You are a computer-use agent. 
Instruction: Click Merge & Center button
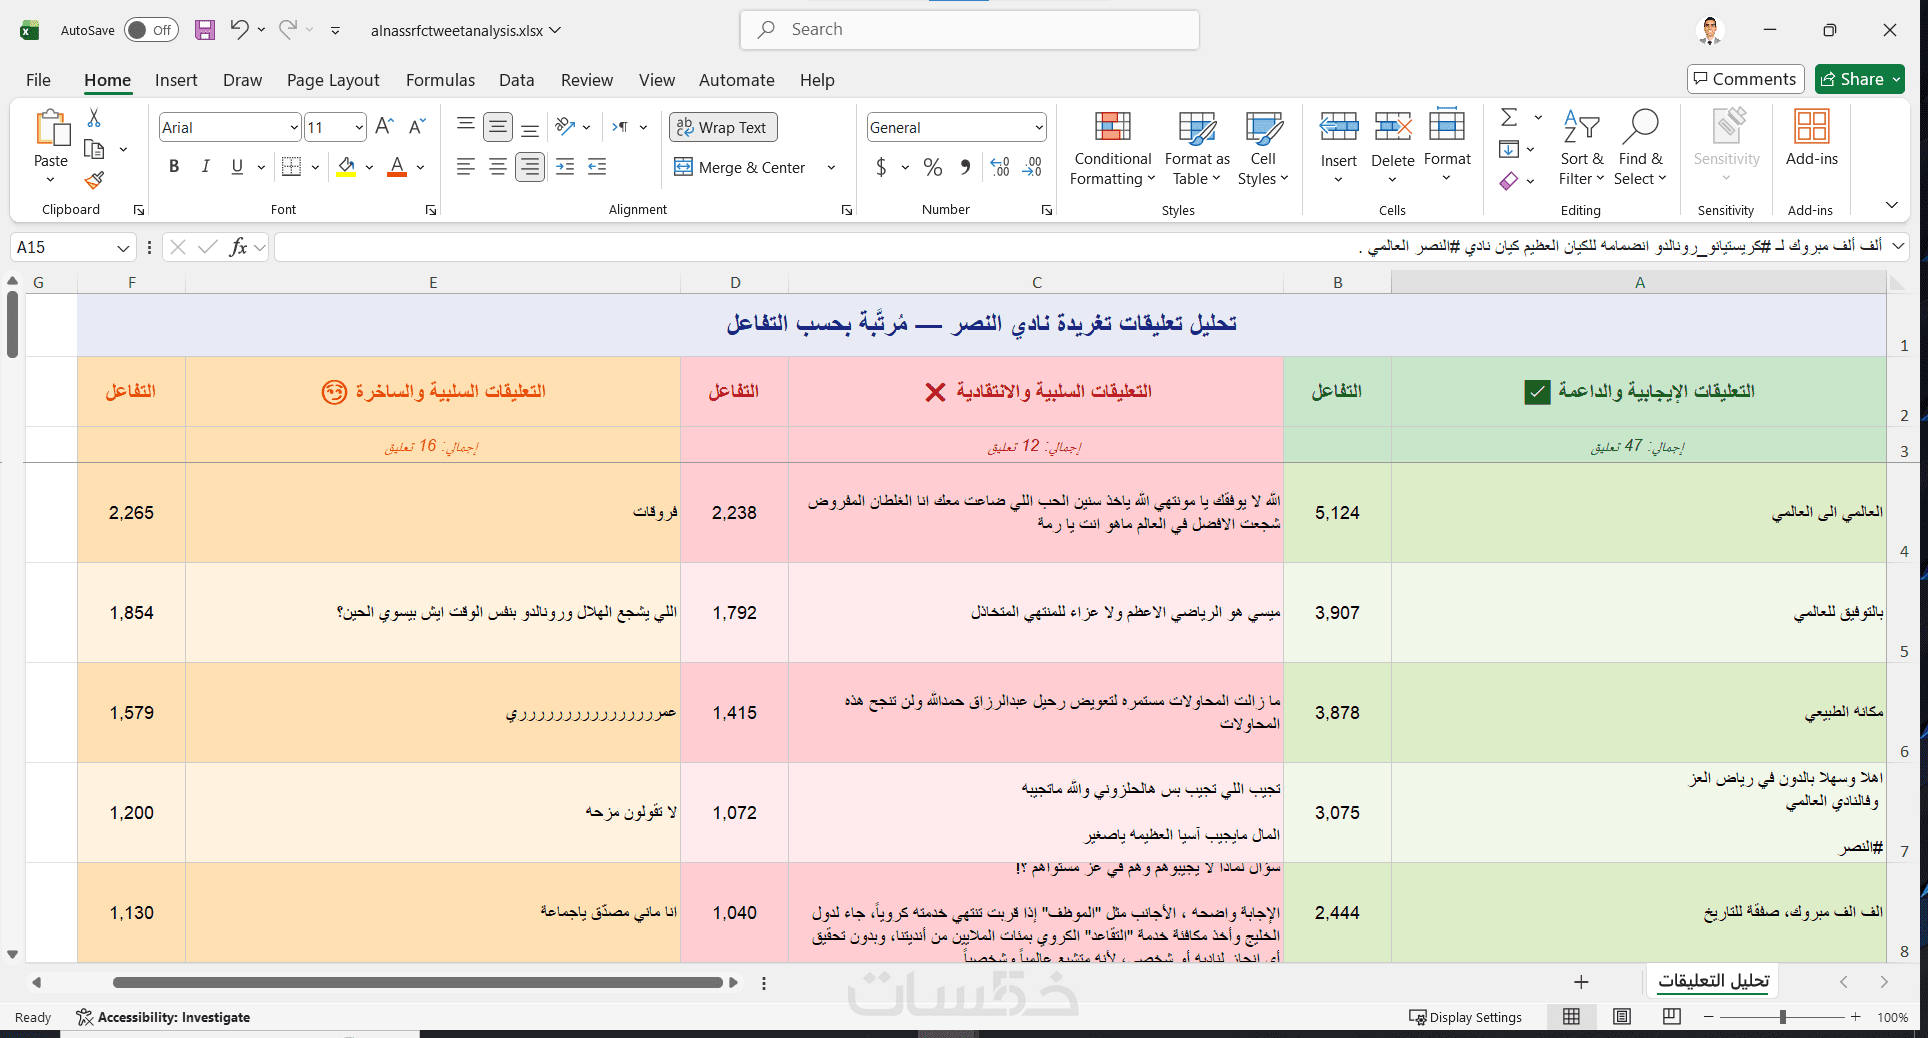(741, 167)
